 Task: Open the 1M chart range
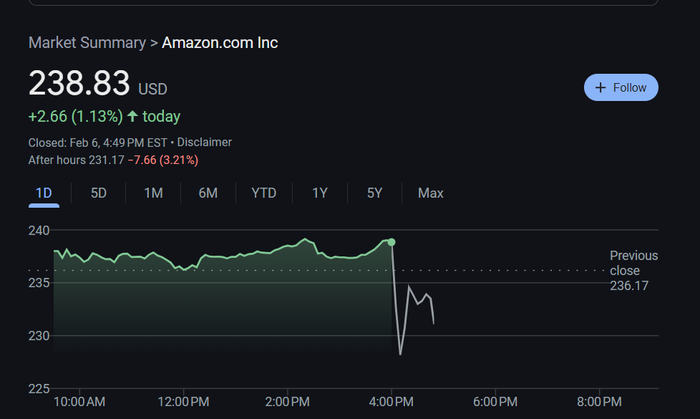[153, 193]
